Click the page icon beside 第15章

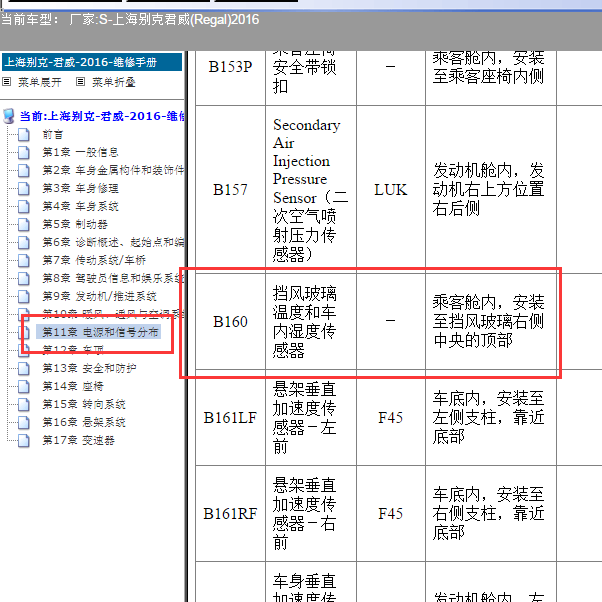(24, 404)
